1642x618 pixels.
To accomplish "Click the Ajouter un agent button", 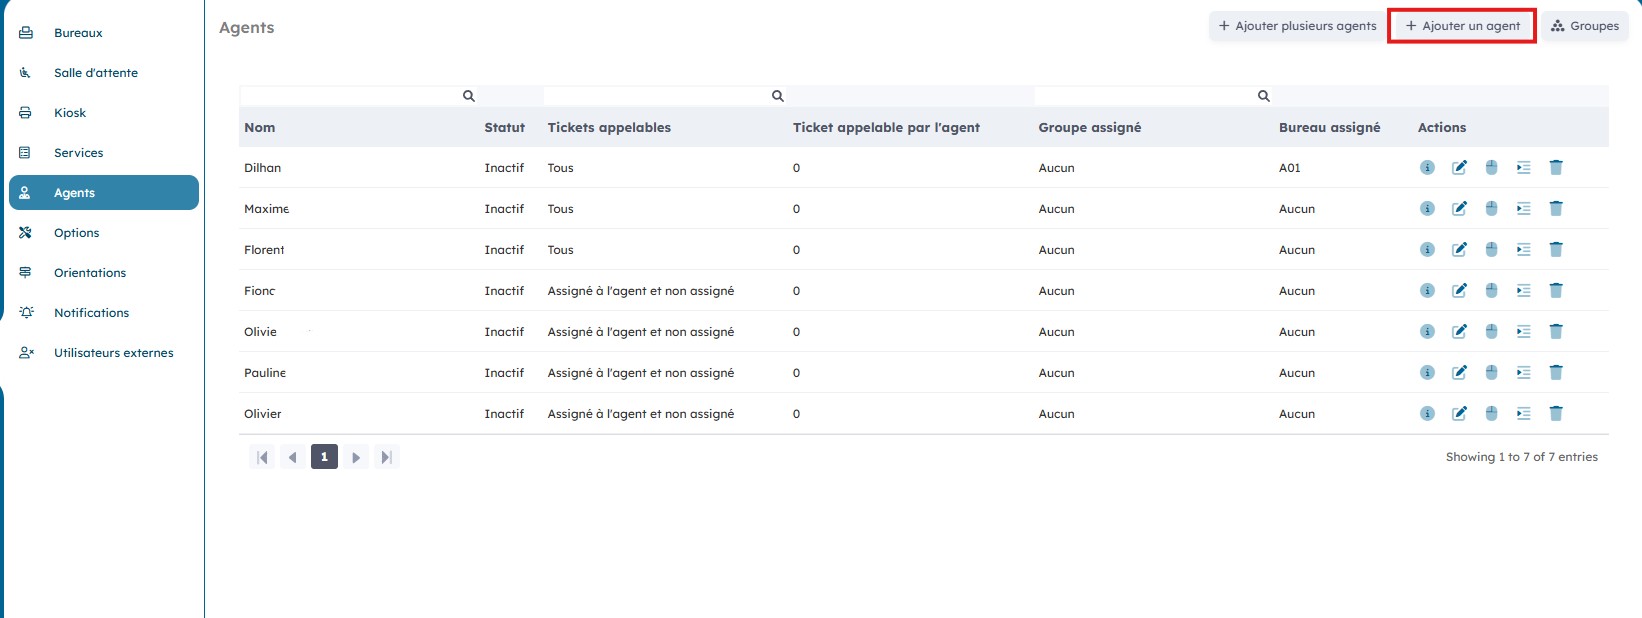I will coord(1462,26).
